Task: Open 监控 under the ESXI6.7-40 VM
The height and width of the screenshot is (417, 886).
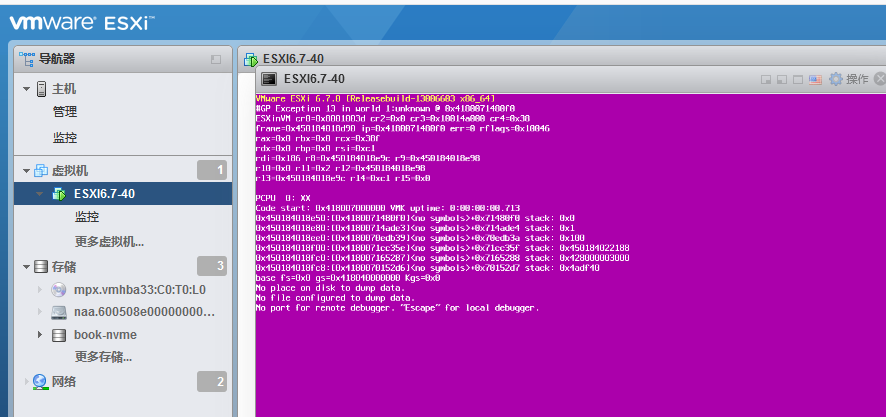Action: pyautogui.click(x=87, y=218)
